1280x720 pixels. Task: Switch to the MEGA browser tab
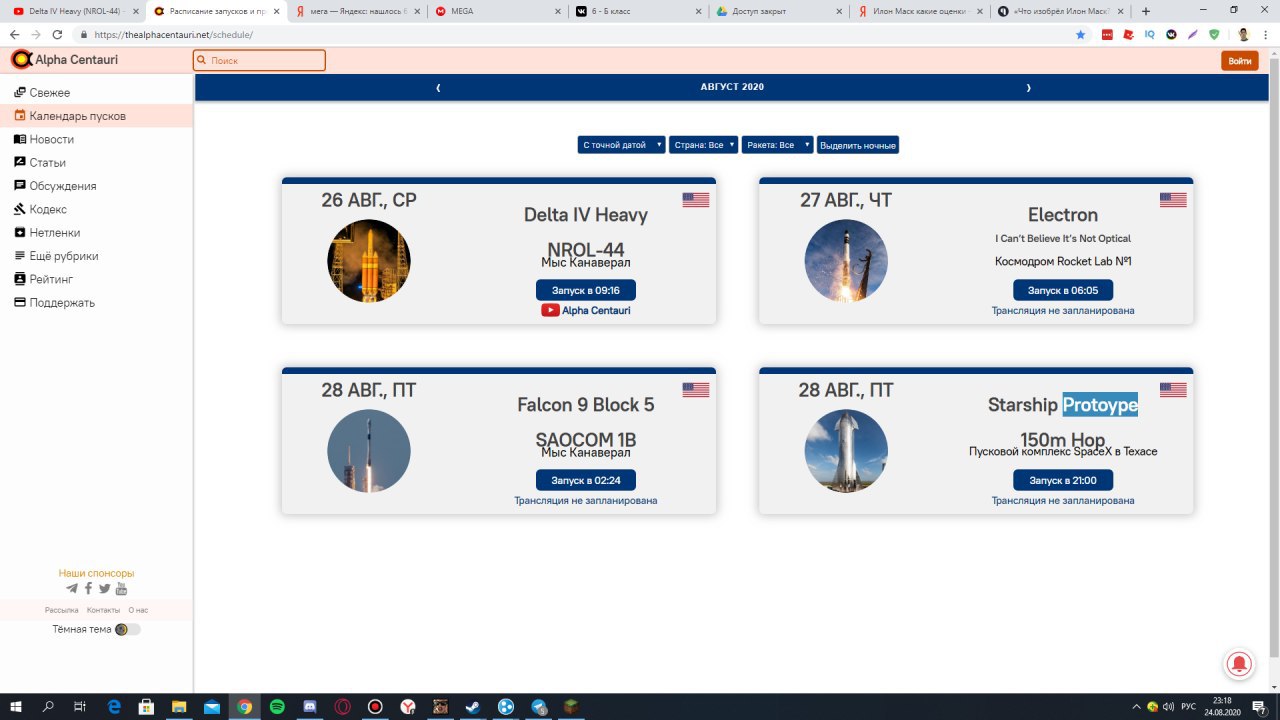[498, 11]
